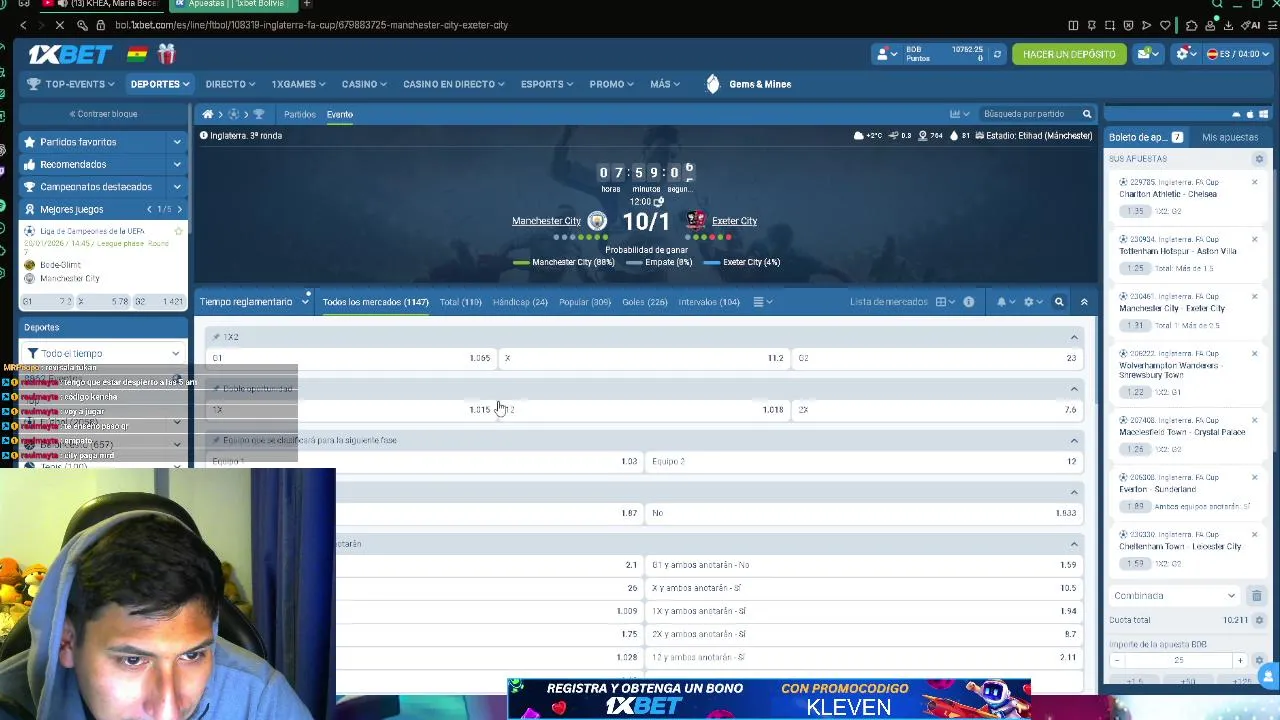Screen dimensions: 1280x720
Task: Refresh the account balance
Action: [x=996, y=54]
